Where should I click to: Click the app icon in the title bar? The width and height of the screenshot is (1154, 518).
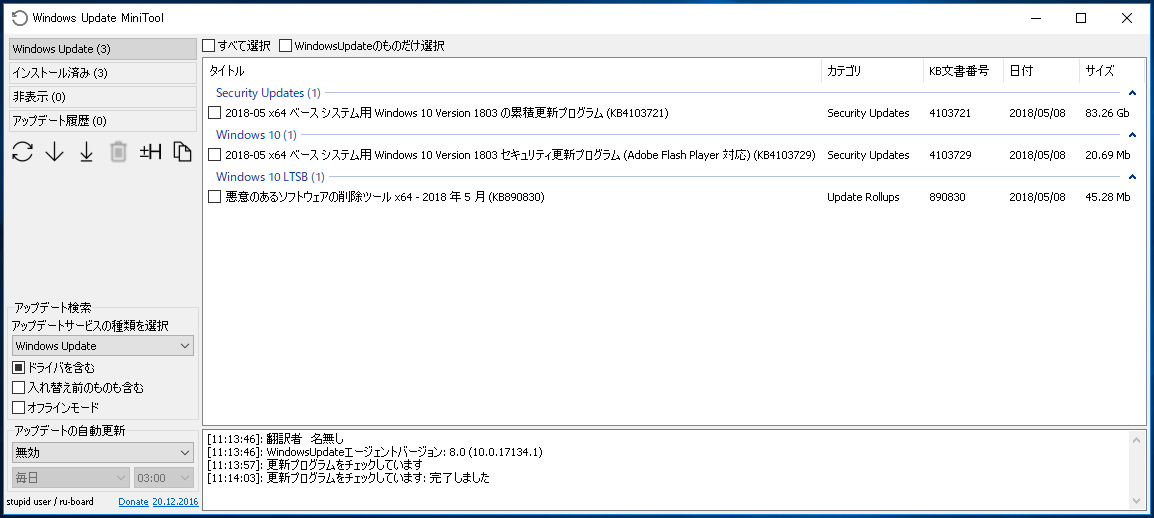point(20,18)
